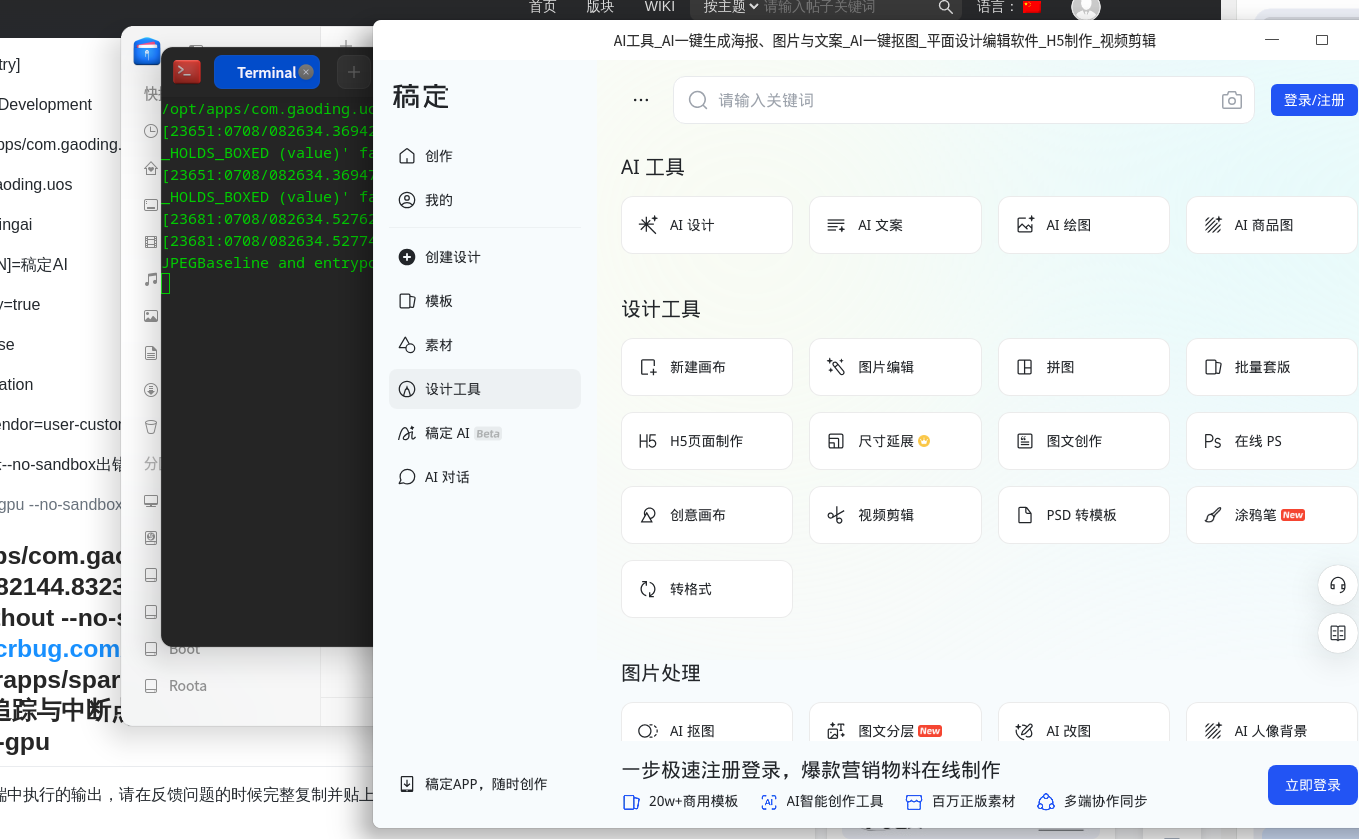Open the 涂鸦笔 tool

pyautogui.click(x=1272, y=515)
